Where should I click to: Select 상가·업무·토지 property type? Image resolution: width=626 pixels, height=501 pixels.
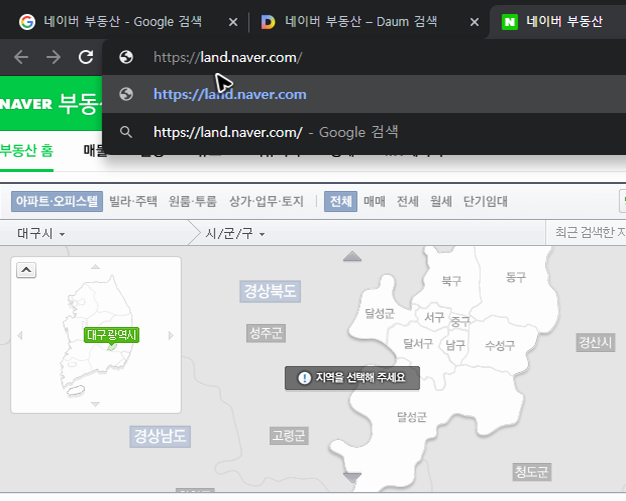tap(266, 201)
